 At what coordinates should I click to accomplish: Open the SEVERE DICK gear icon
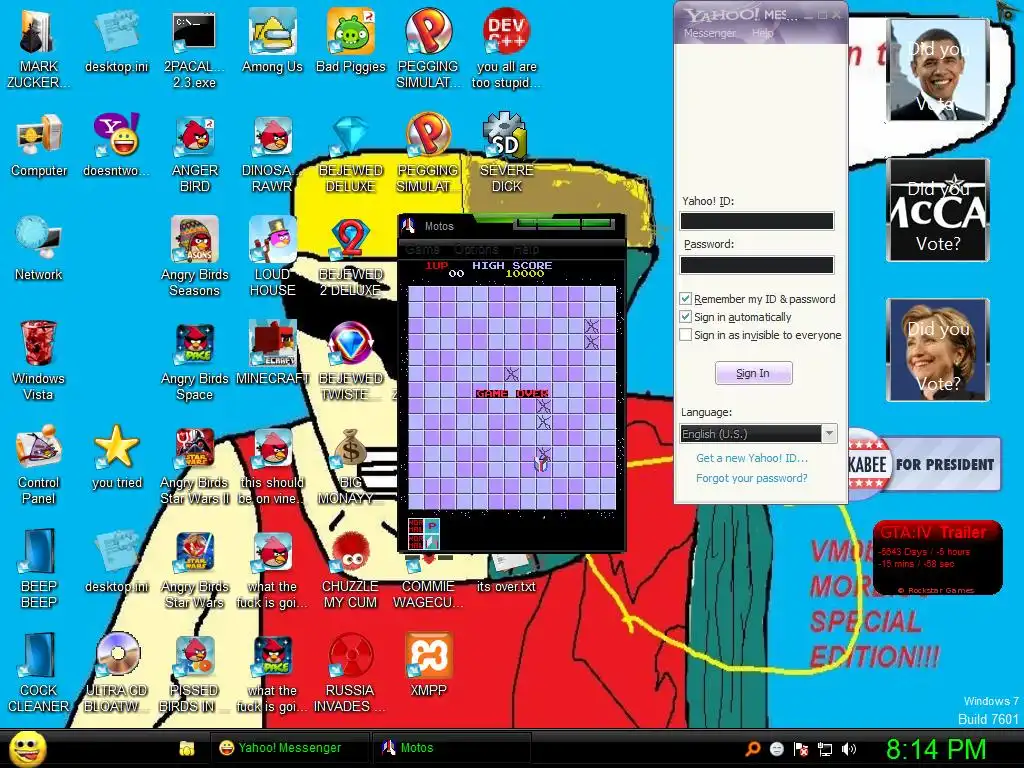pos(507,153)
